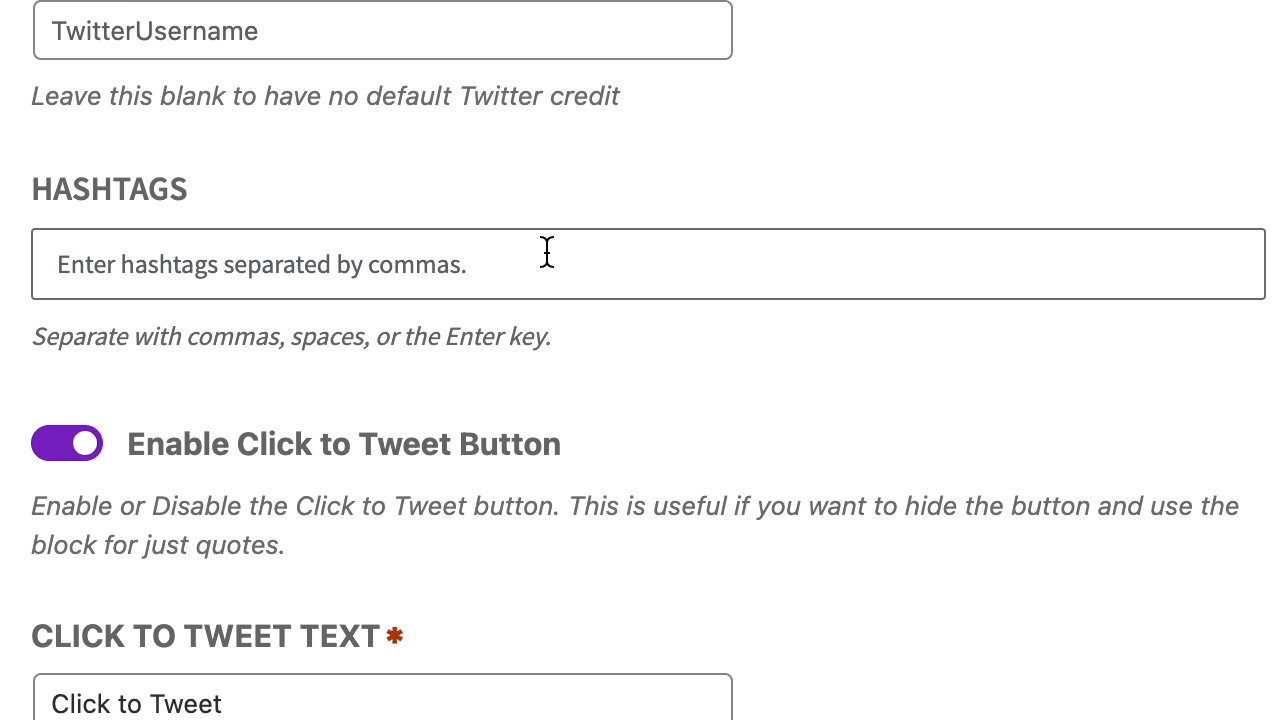Click the 'TwitterUsername' text in the top field

(155, 31)
